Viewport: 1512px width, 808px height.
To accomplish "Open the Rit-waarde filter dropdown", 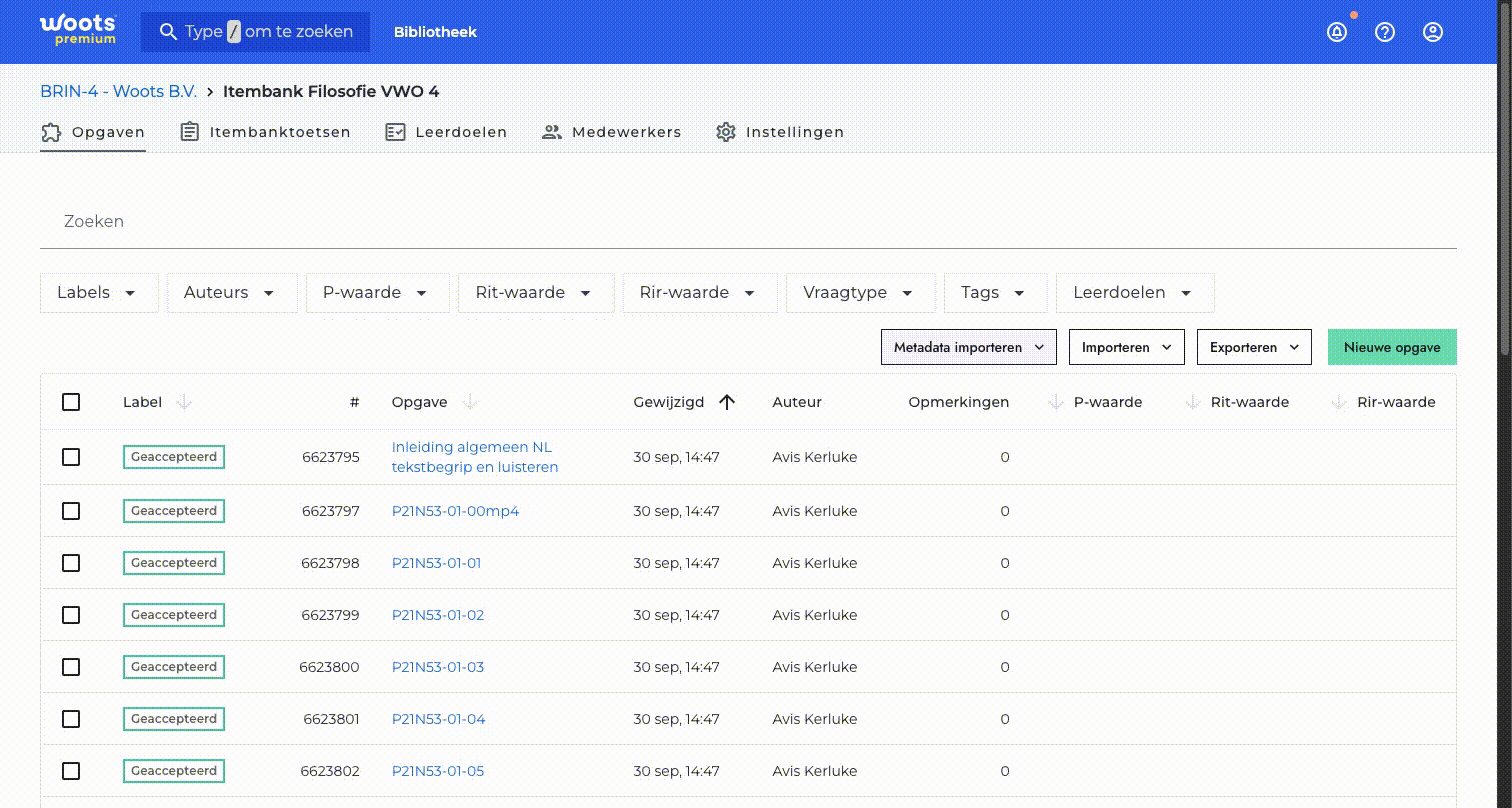I will point(536,293).
